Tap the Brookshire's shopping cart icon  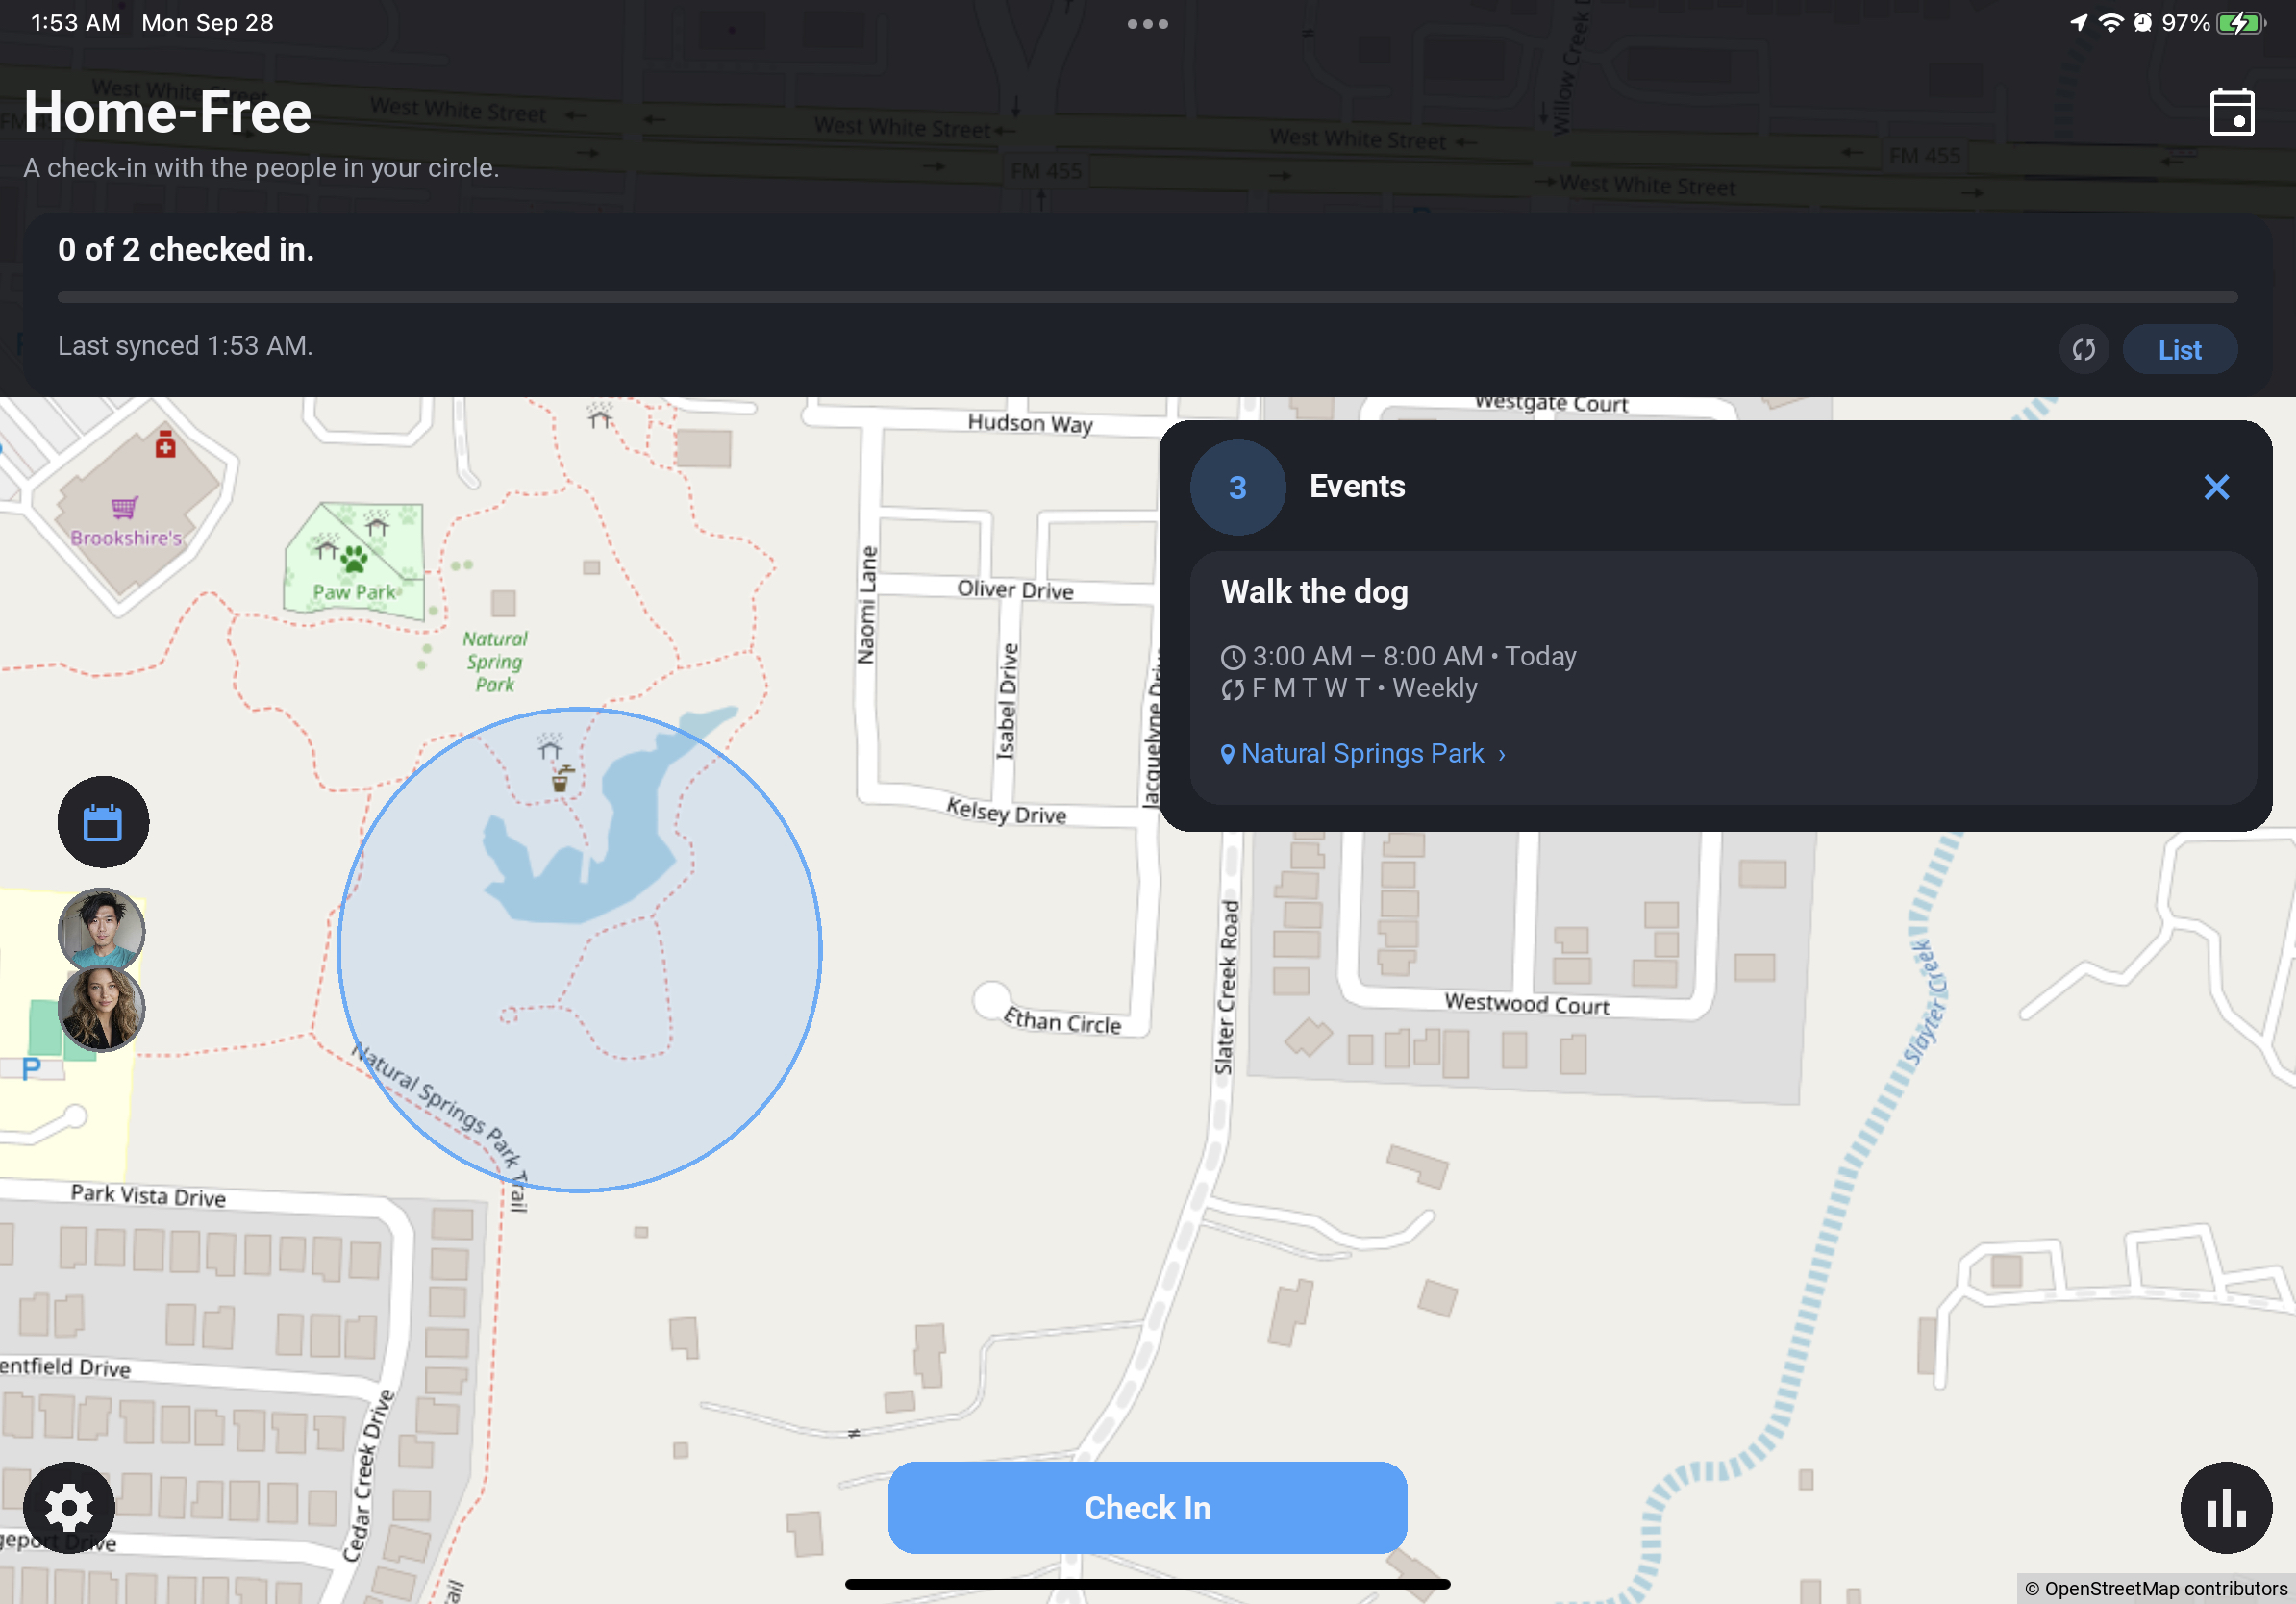click(x=124, y=507)
